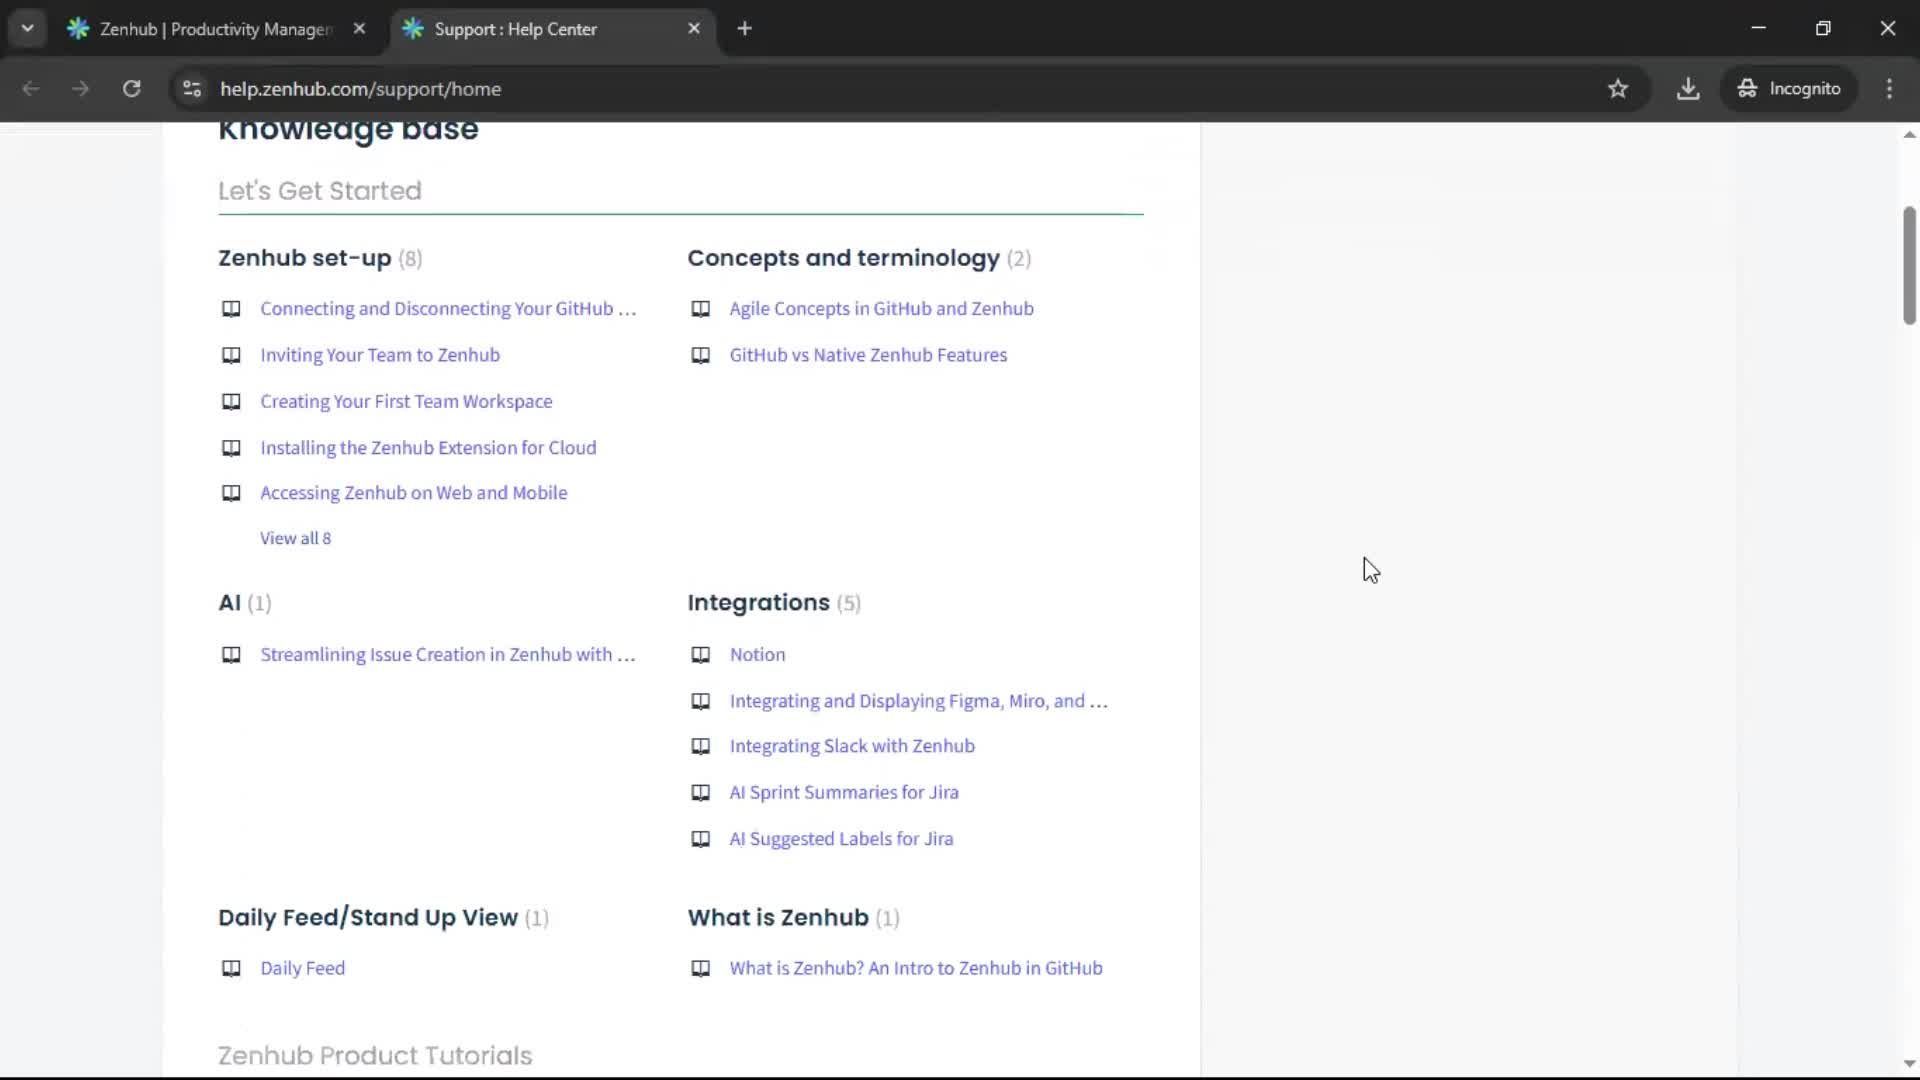Bookmark this page using the star icon

[x=1618, y=88]
